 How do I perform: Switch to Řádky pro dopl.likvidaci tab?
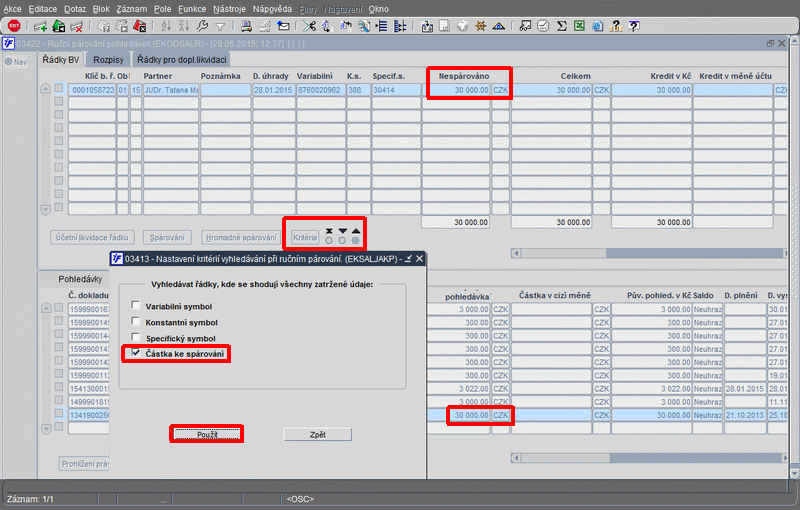click(182, 60)
